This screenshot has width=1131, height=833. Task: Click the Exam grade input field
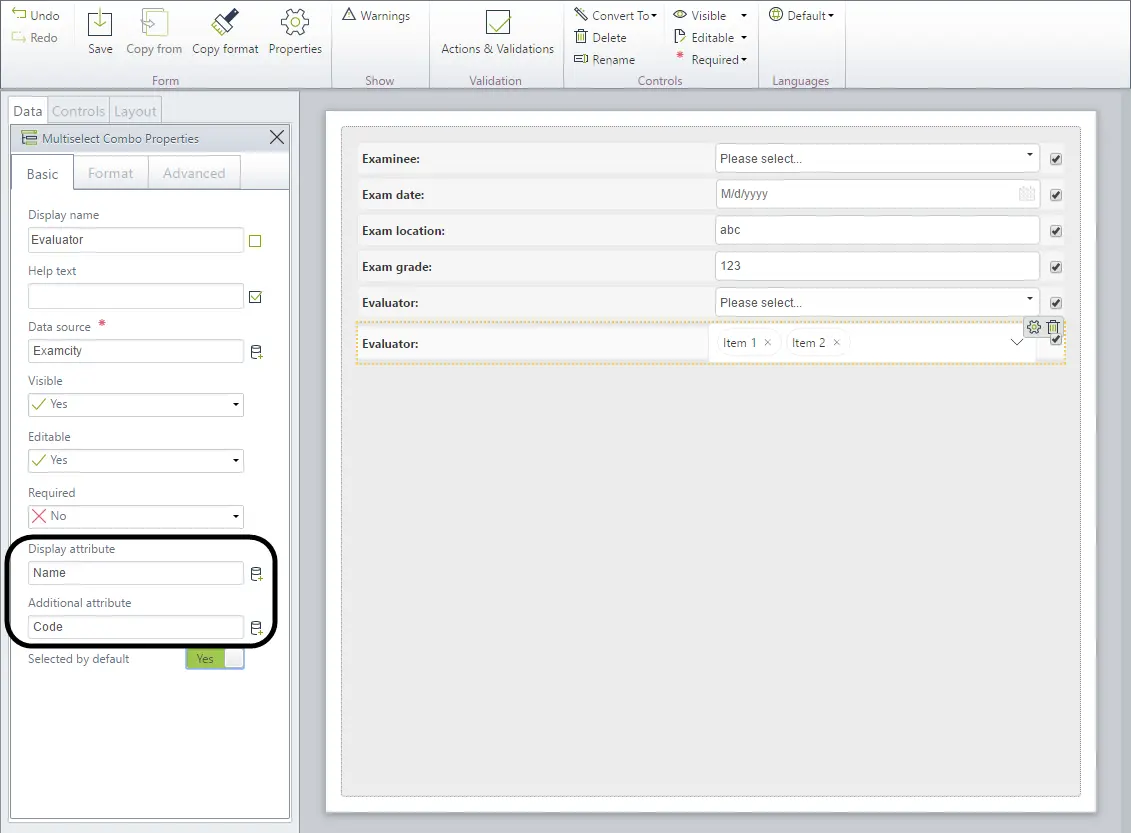877,266
